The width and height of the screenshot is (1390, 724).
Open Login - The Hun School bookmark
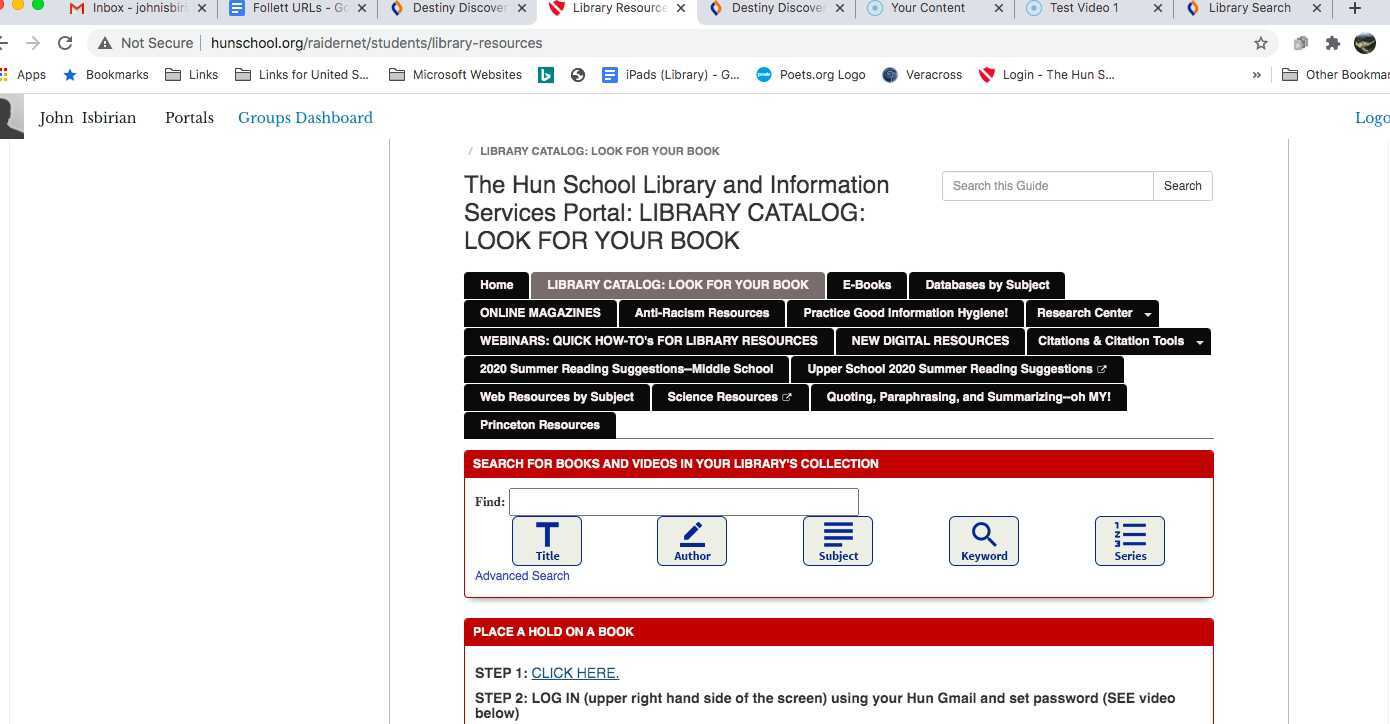[1047, 74]
